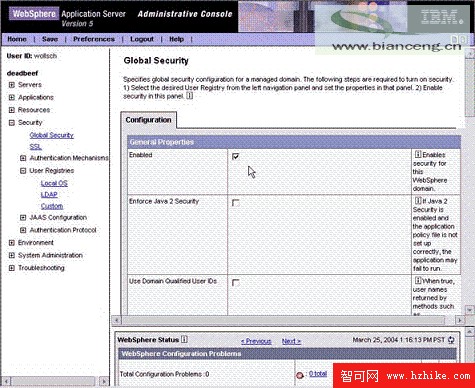Collapse the Security tree node
475x388 pixels.
[12, 123]
